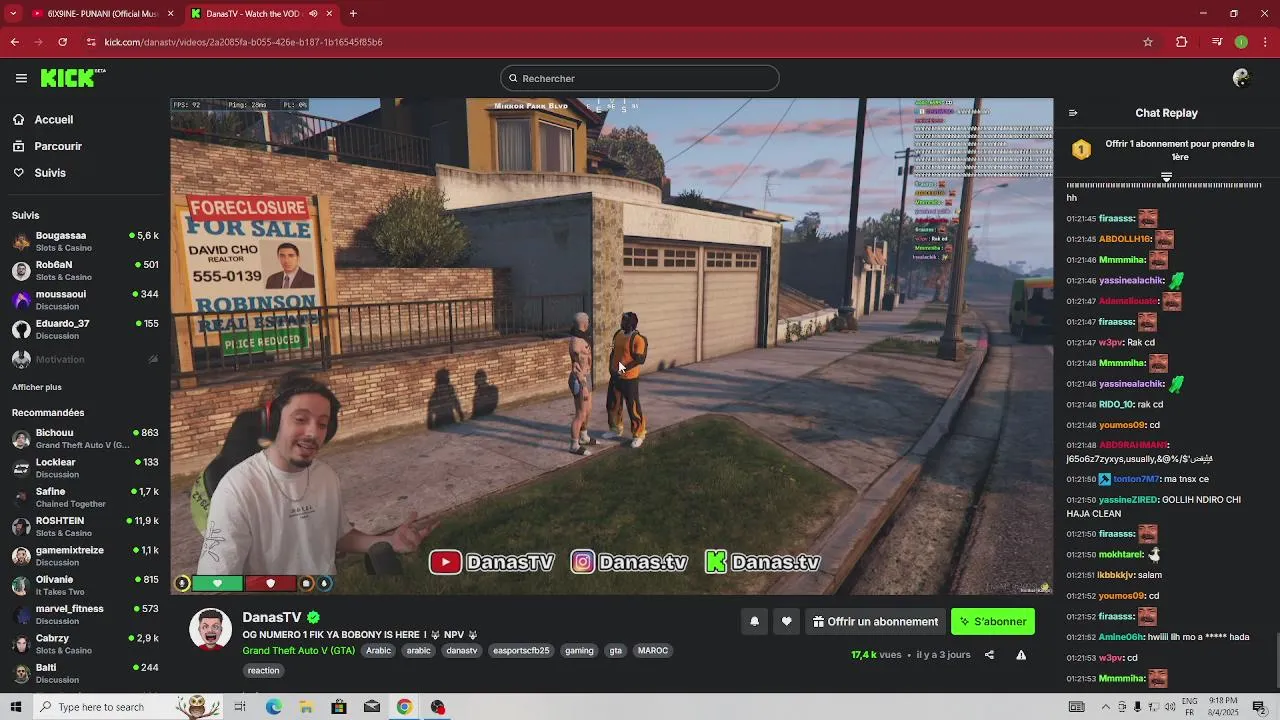The height and width of the screenshot is (720, 1280).
Task: Close the 6IX9INE PUNANI tab
Action: coord(170,14)
